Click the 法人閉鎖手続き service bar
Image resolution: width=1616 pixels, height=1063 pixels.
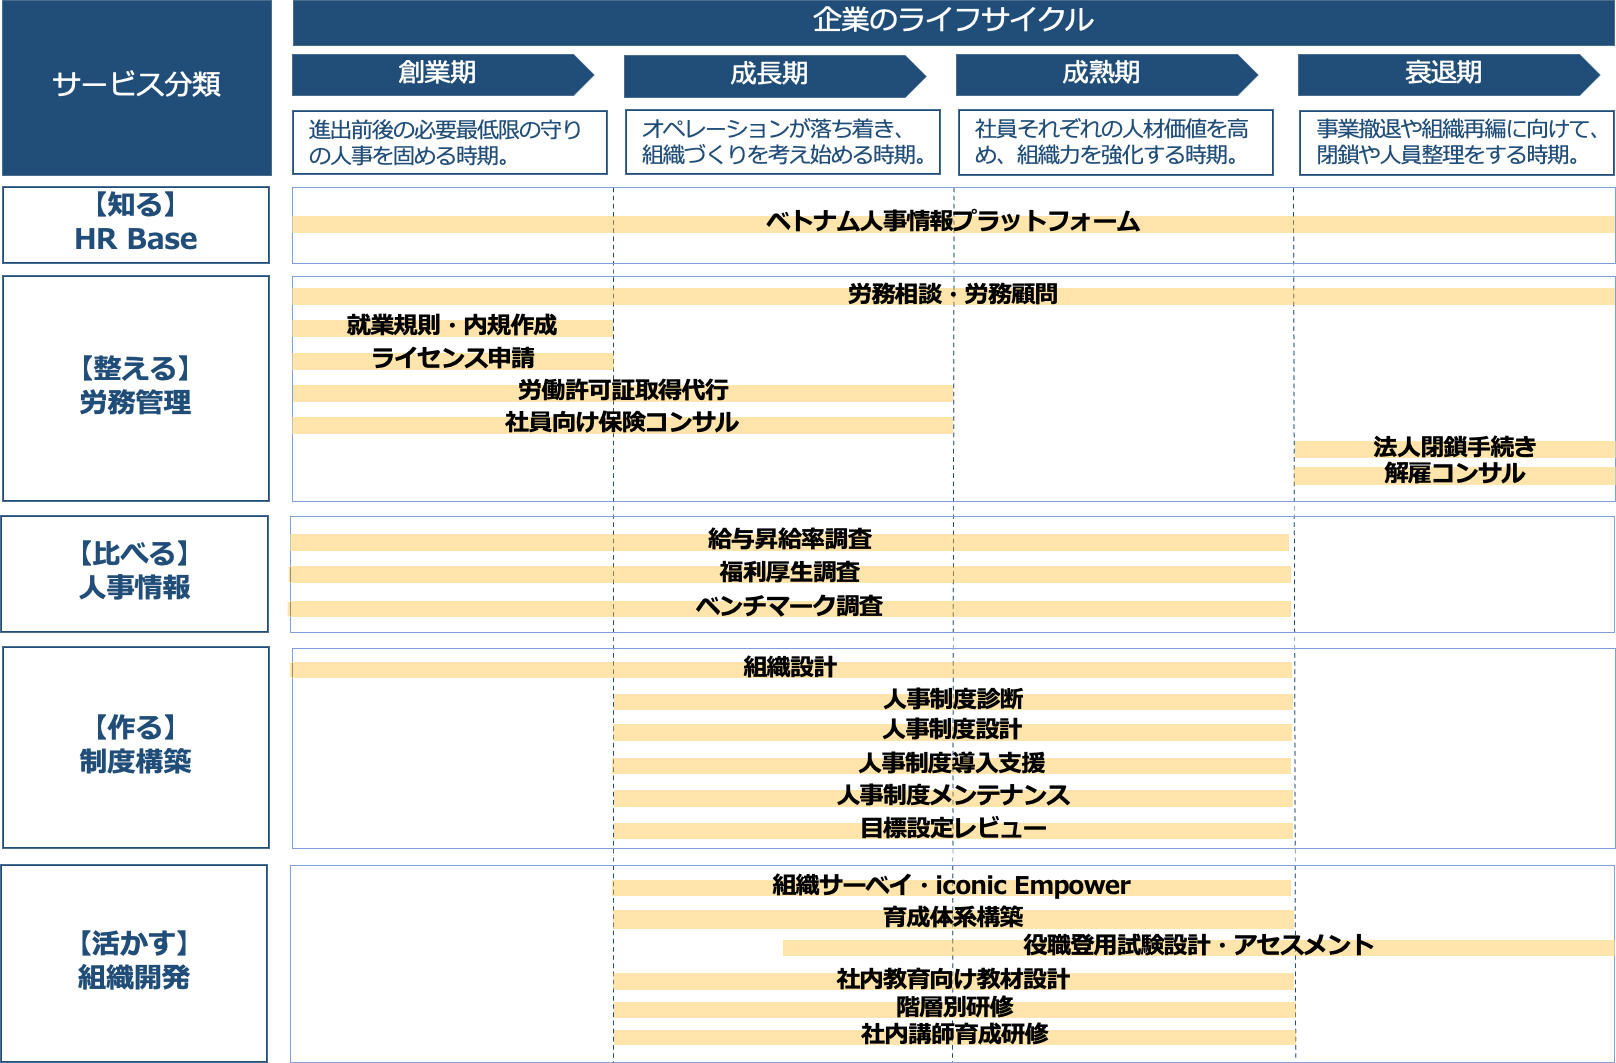(x=1453, y=448)
